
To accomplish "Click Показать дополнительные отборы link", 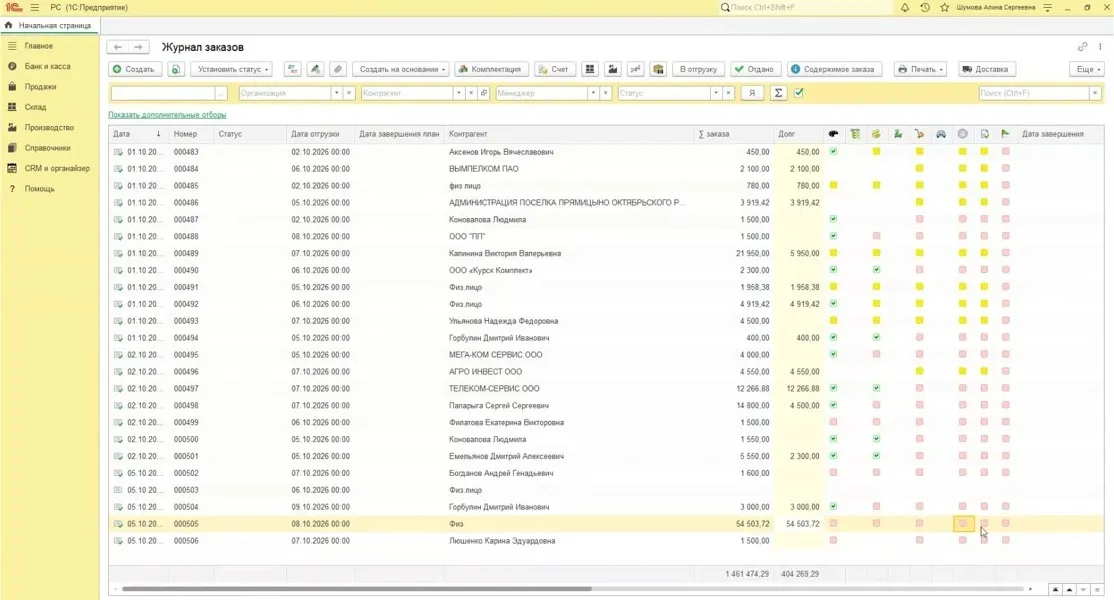I will click(x=168, y=114).
